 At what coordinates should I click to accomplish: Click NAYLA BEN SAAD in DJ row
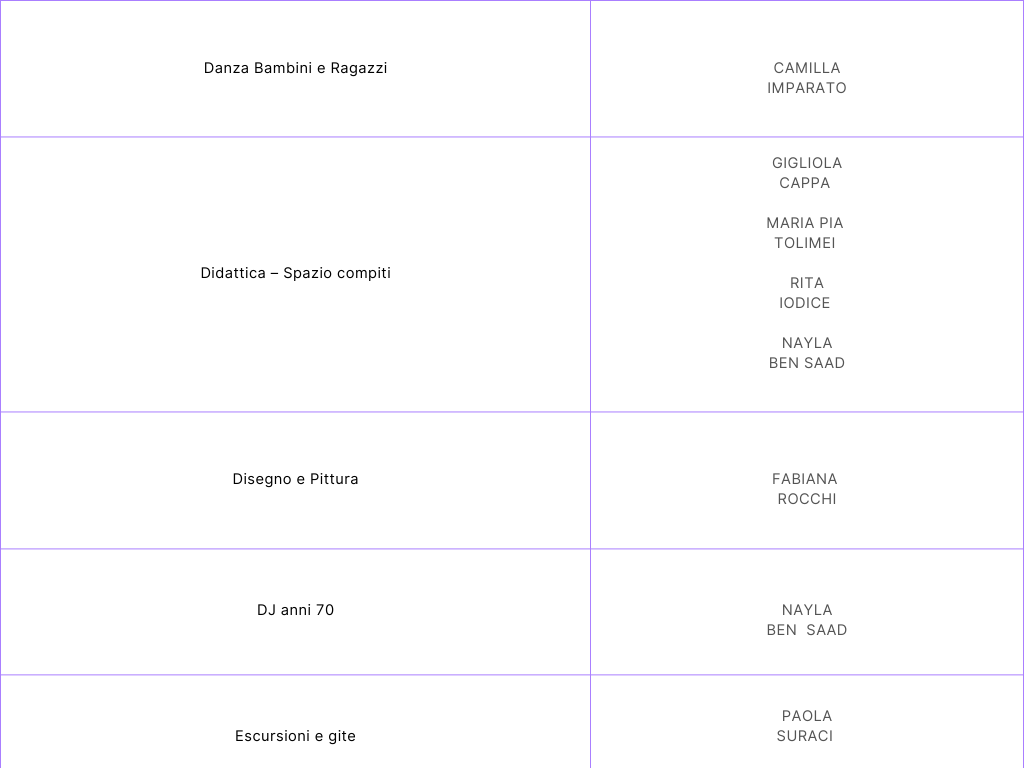(807, 620)
